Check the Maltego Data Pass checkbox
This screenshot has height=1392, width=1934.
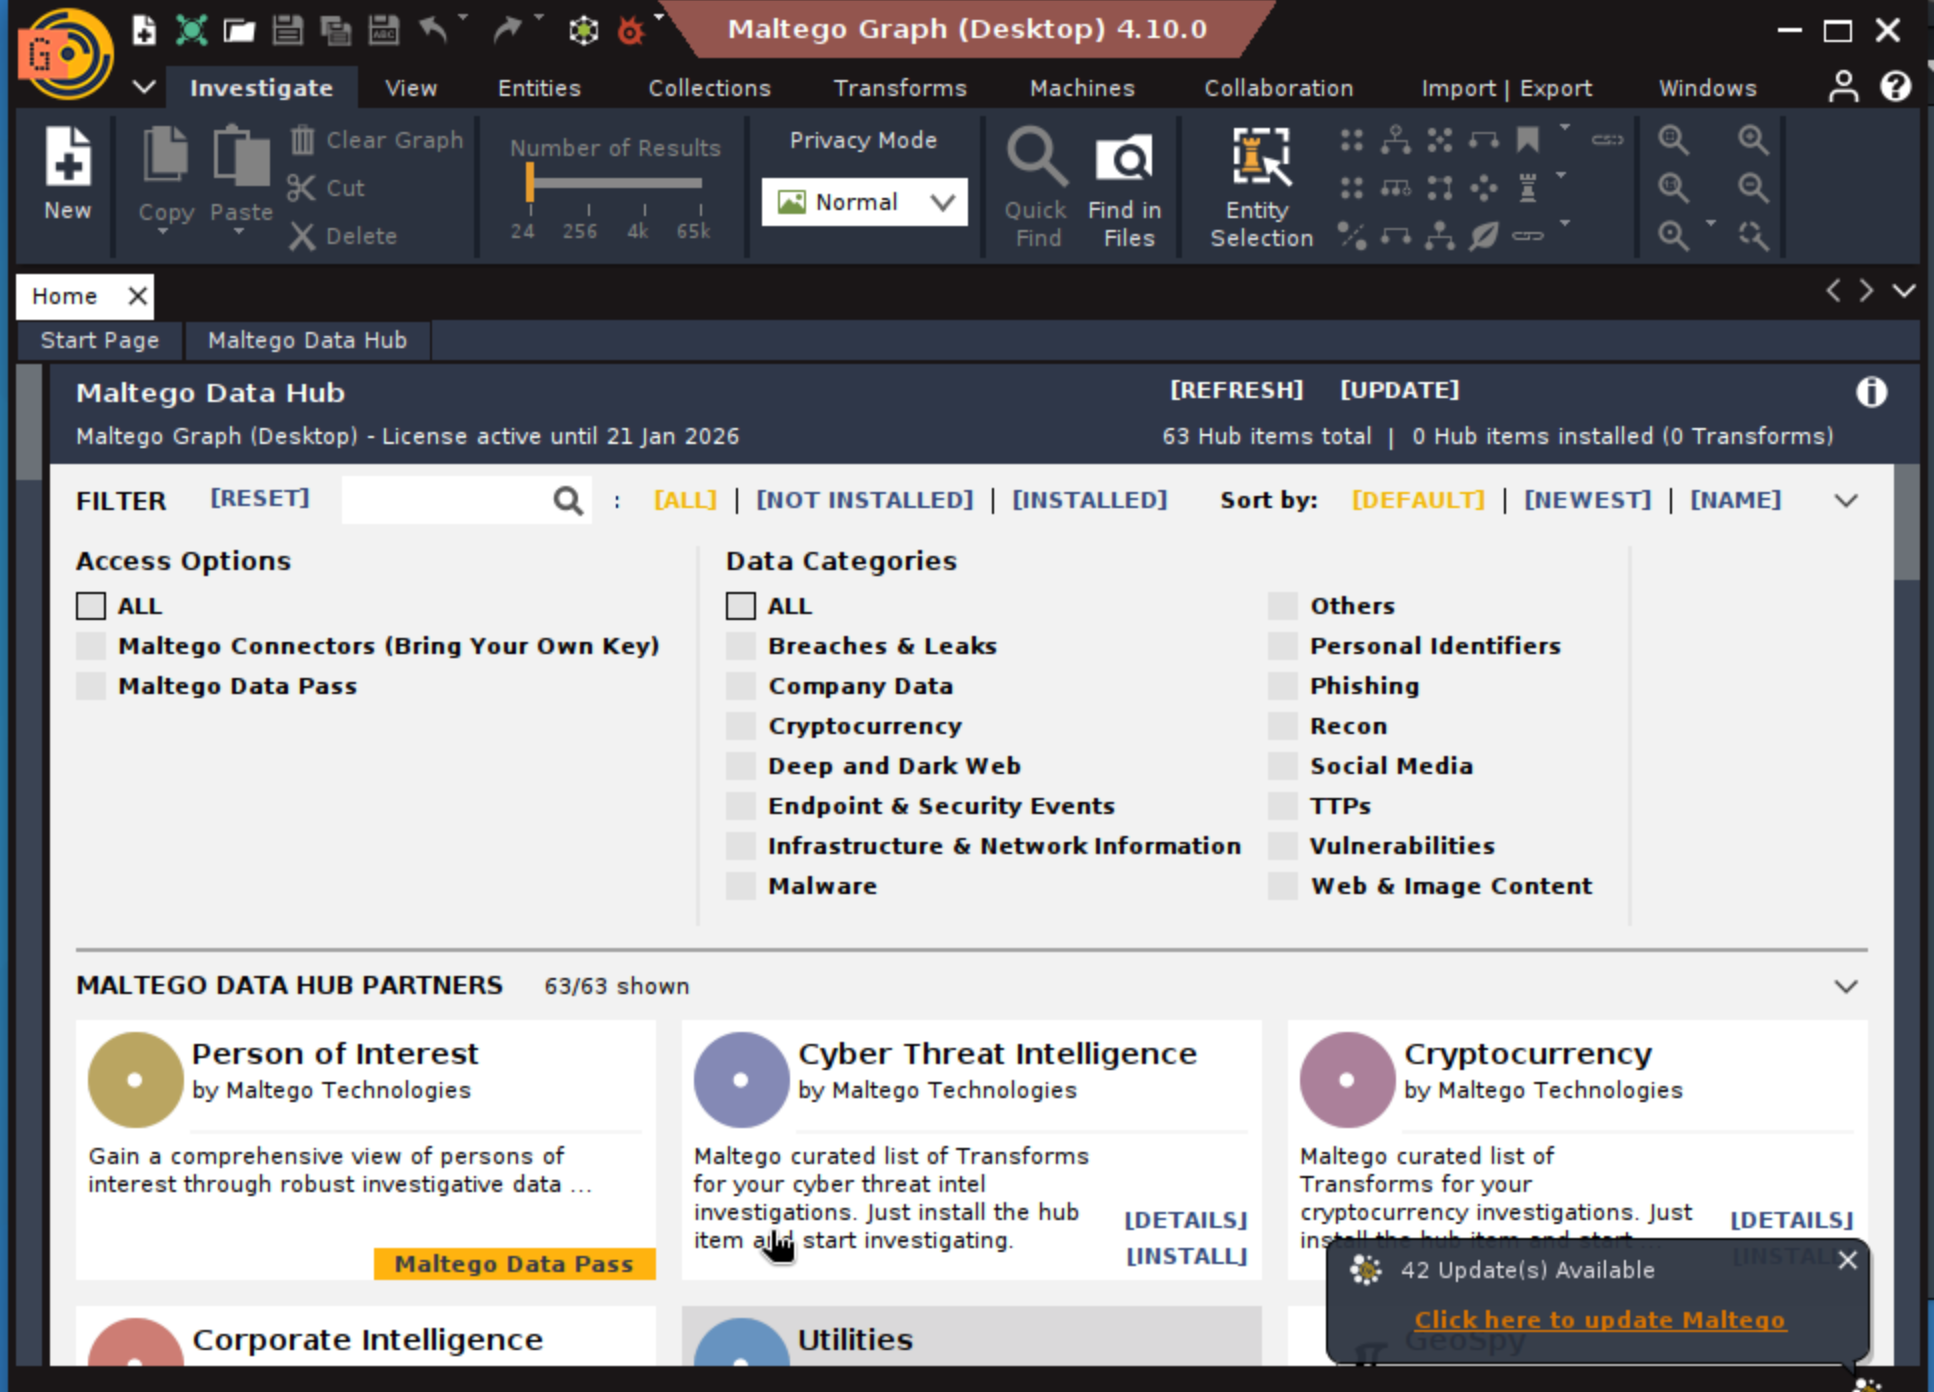[91, 686]
